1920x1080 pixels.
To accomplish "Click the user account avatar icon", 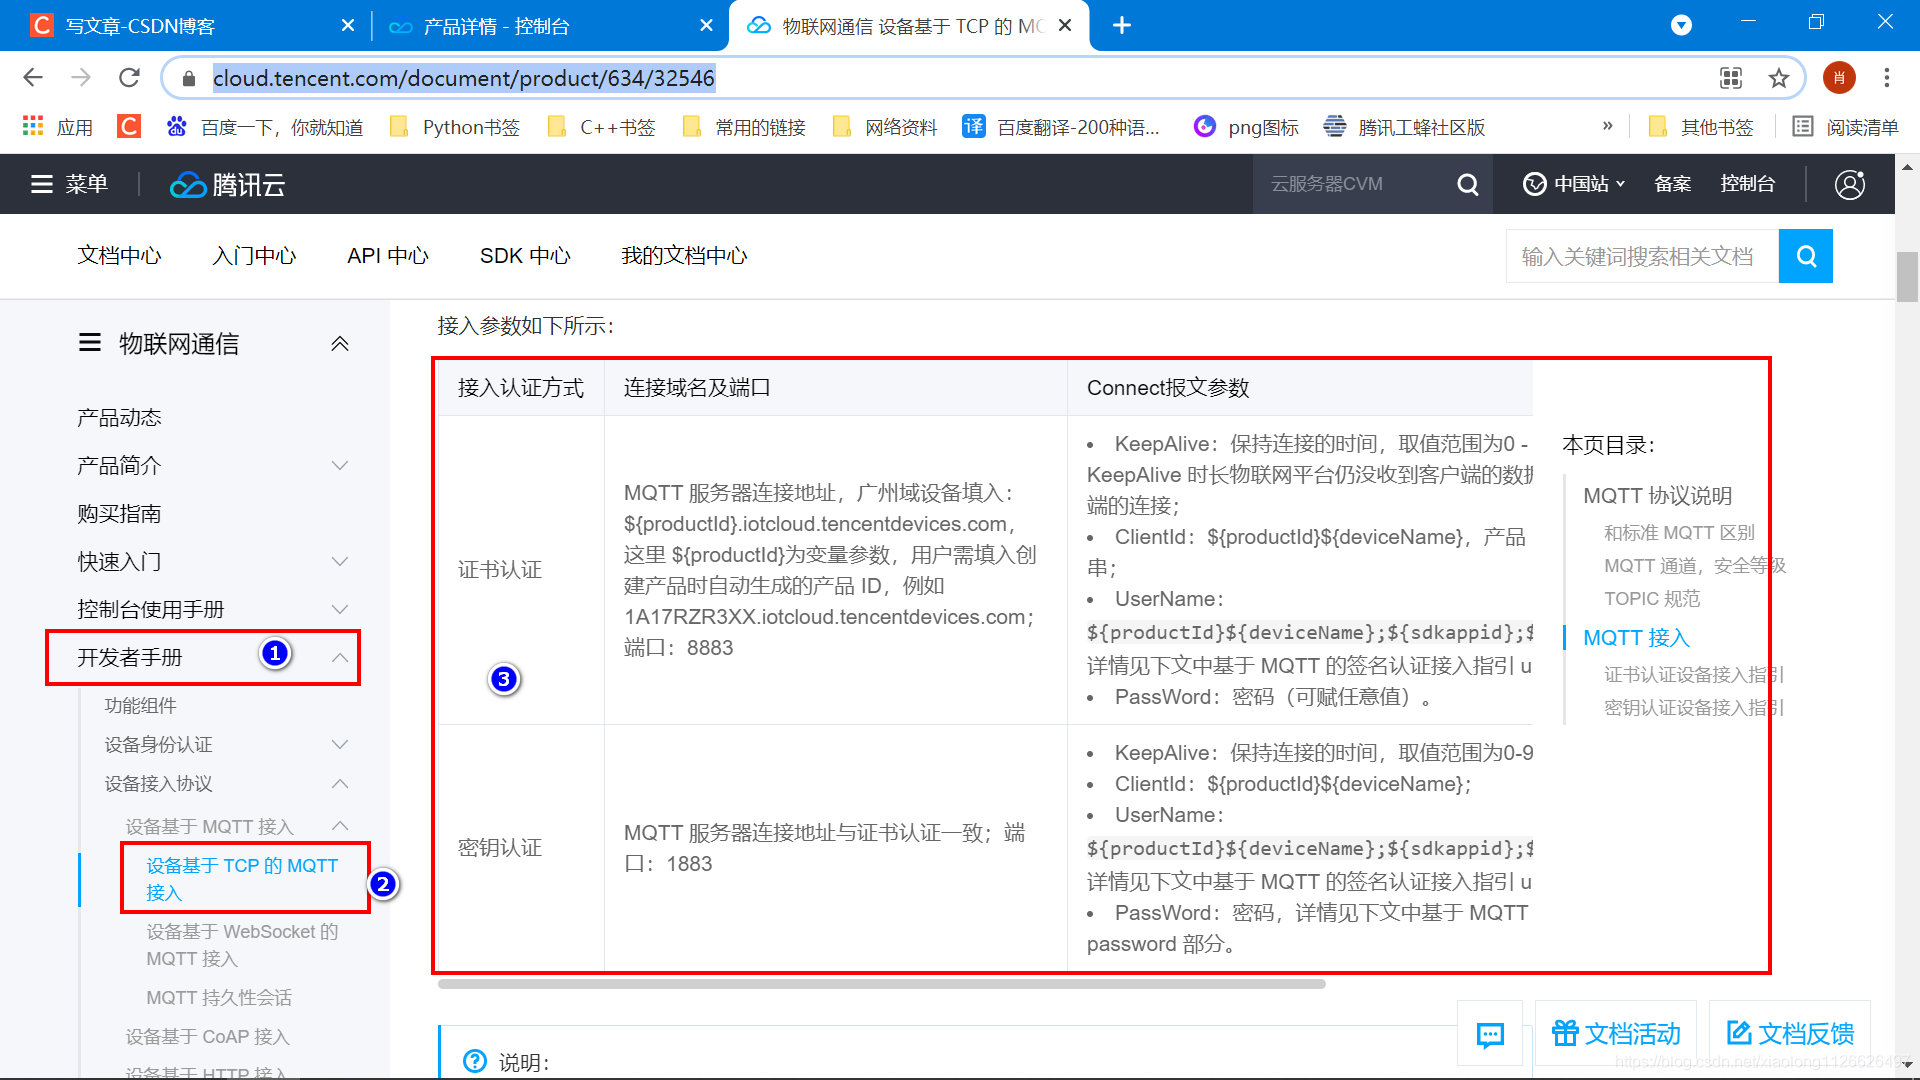I will tap(1849, 184).
